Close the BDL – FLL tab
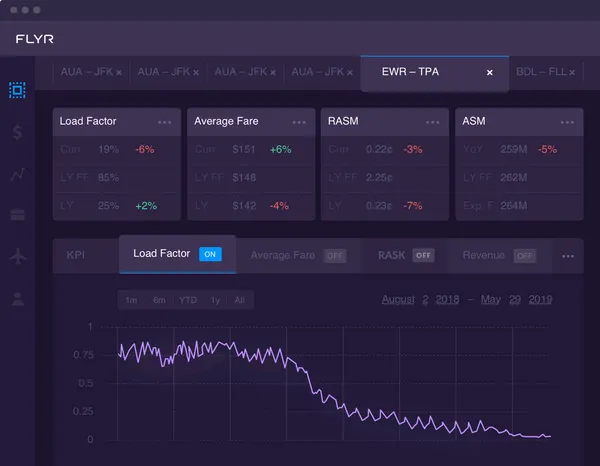600x466 pixels. click(572, 72)
